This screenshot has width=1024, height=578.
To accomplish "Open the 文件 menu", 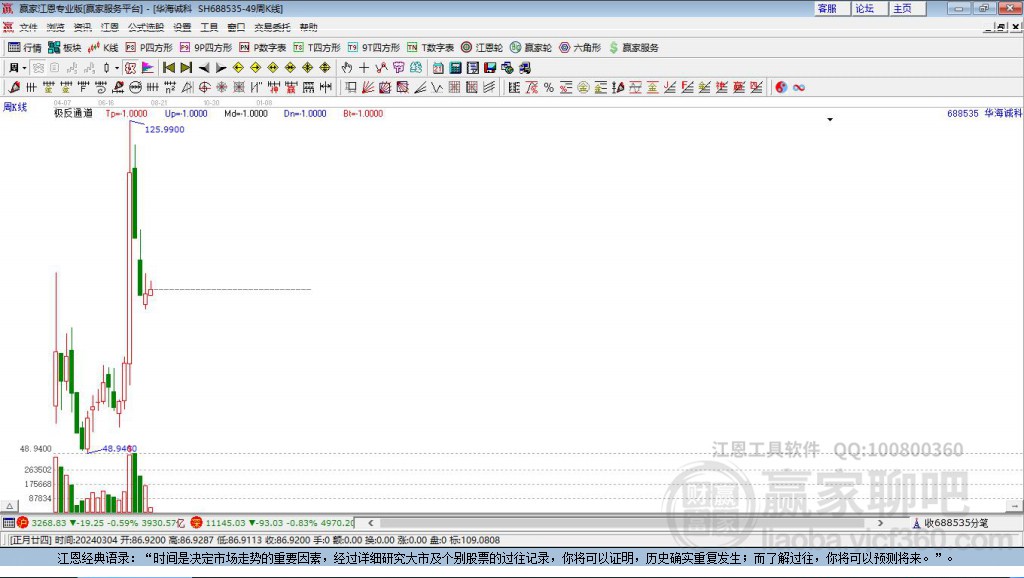I will point(28,27).
